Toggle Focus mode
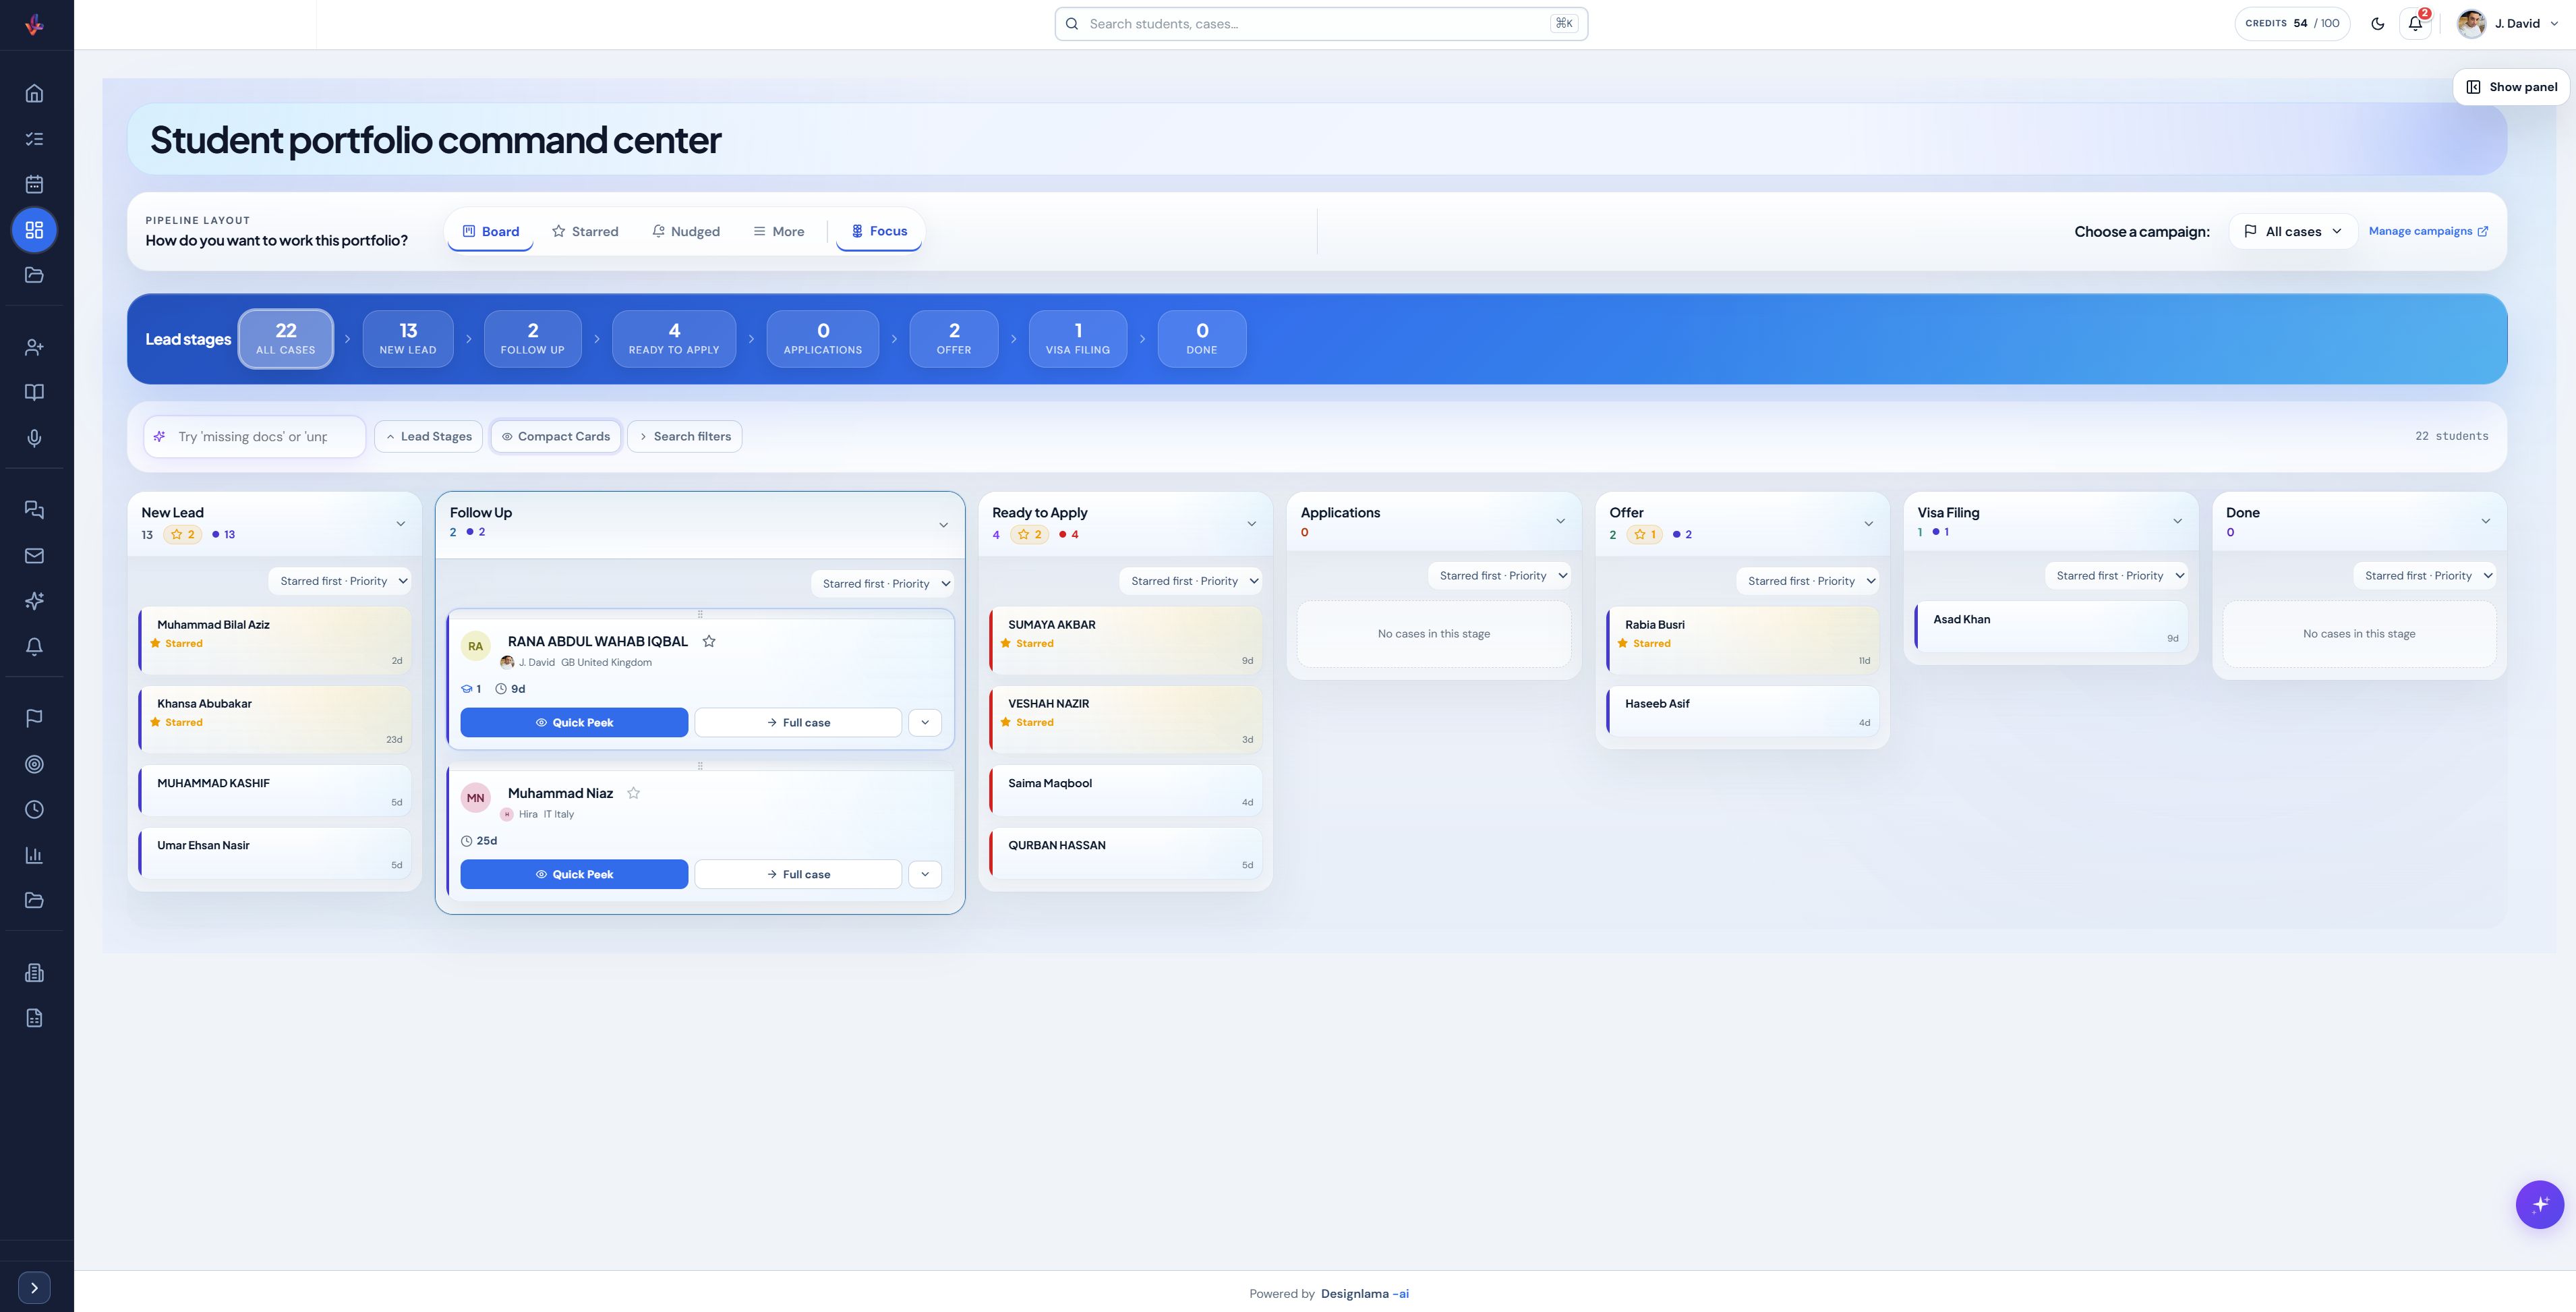This screenshot has width=2576, height=1312. click(879, 231)
